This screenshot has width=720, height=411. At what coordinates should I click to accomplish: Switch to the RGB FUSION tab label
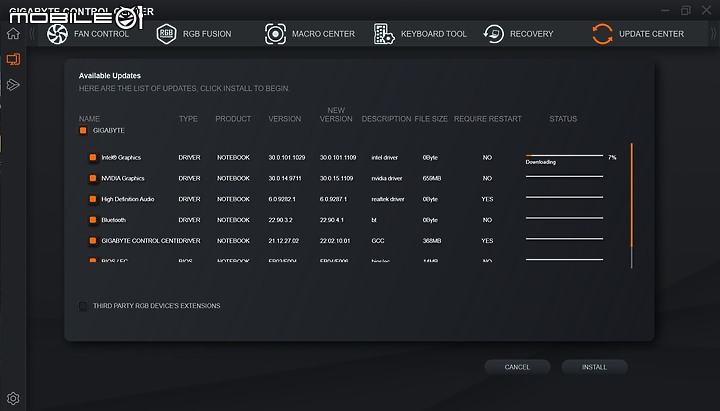pos(207,34)
